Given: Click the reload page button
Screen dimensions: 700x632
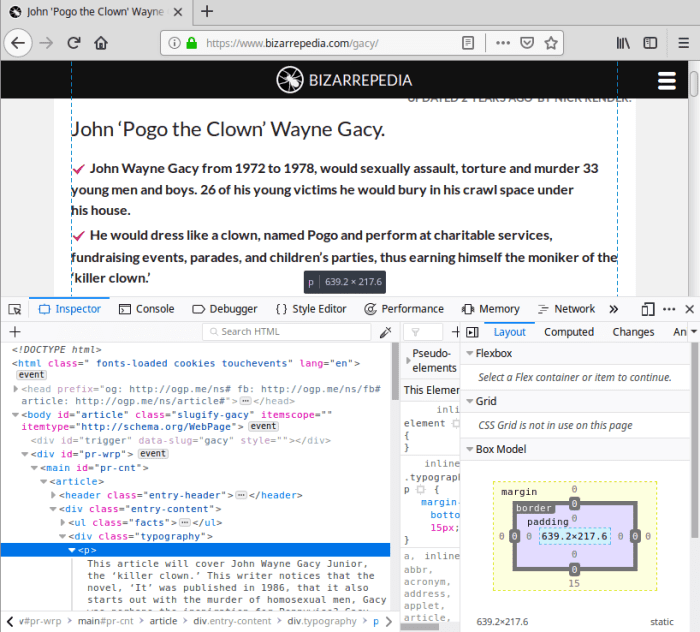Looking at the screenshot, I should [x=73, y=43].
